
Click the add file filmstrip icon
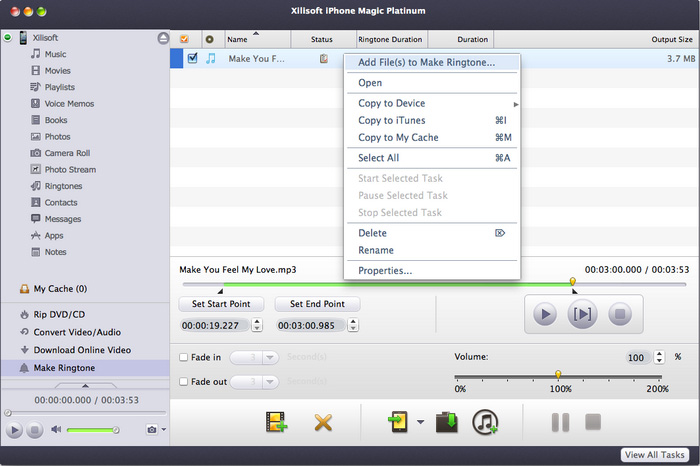[276, 422]
